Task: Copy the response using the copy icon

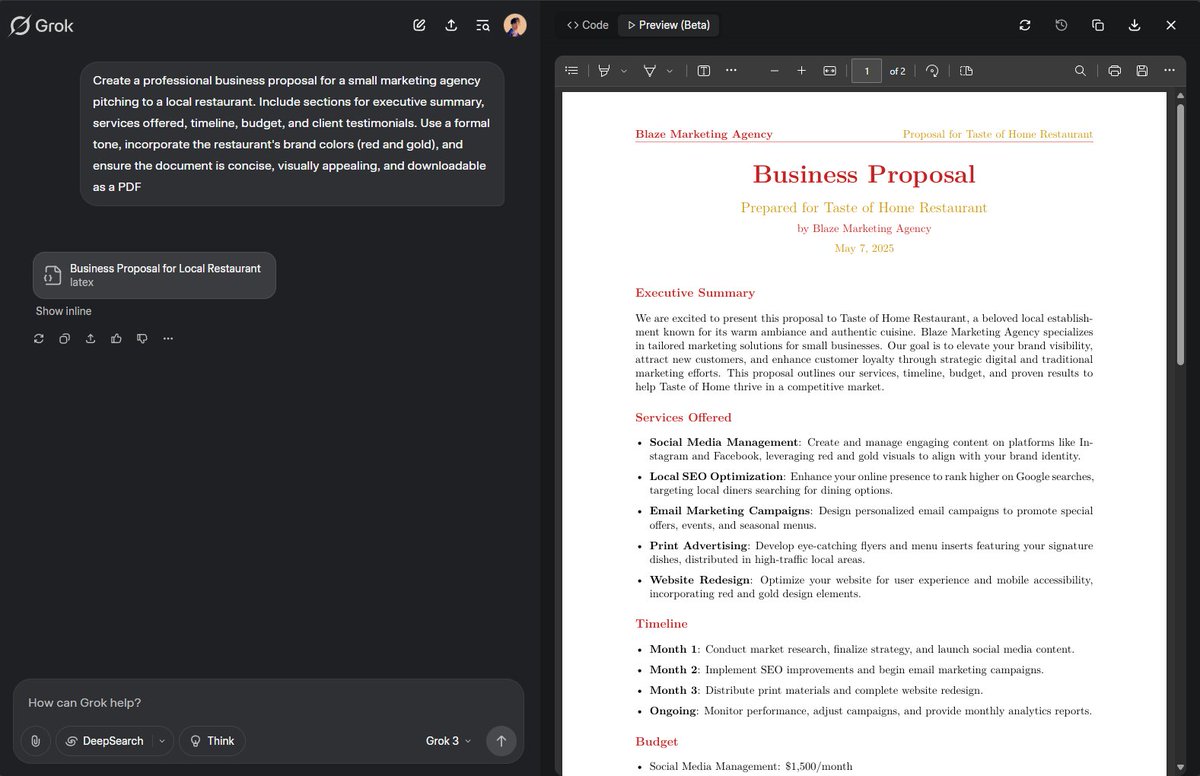Action: coord(65,339)
